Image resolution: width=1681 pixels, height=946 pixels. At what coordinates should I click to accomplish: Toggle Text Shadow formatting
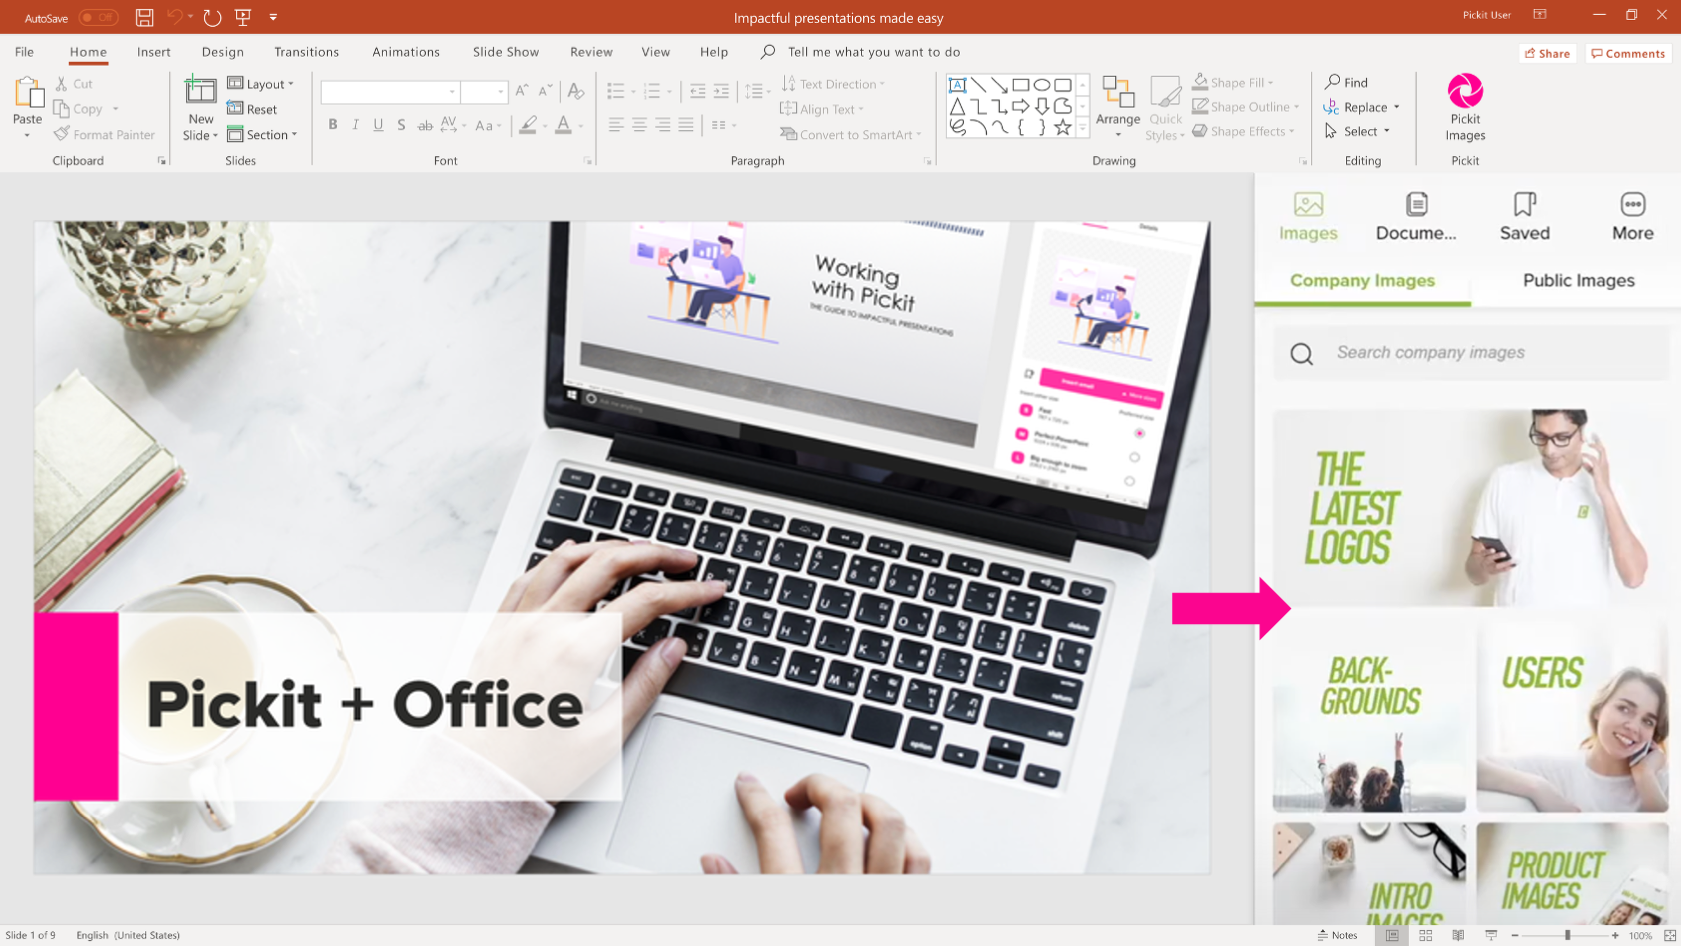click(401, 125)
